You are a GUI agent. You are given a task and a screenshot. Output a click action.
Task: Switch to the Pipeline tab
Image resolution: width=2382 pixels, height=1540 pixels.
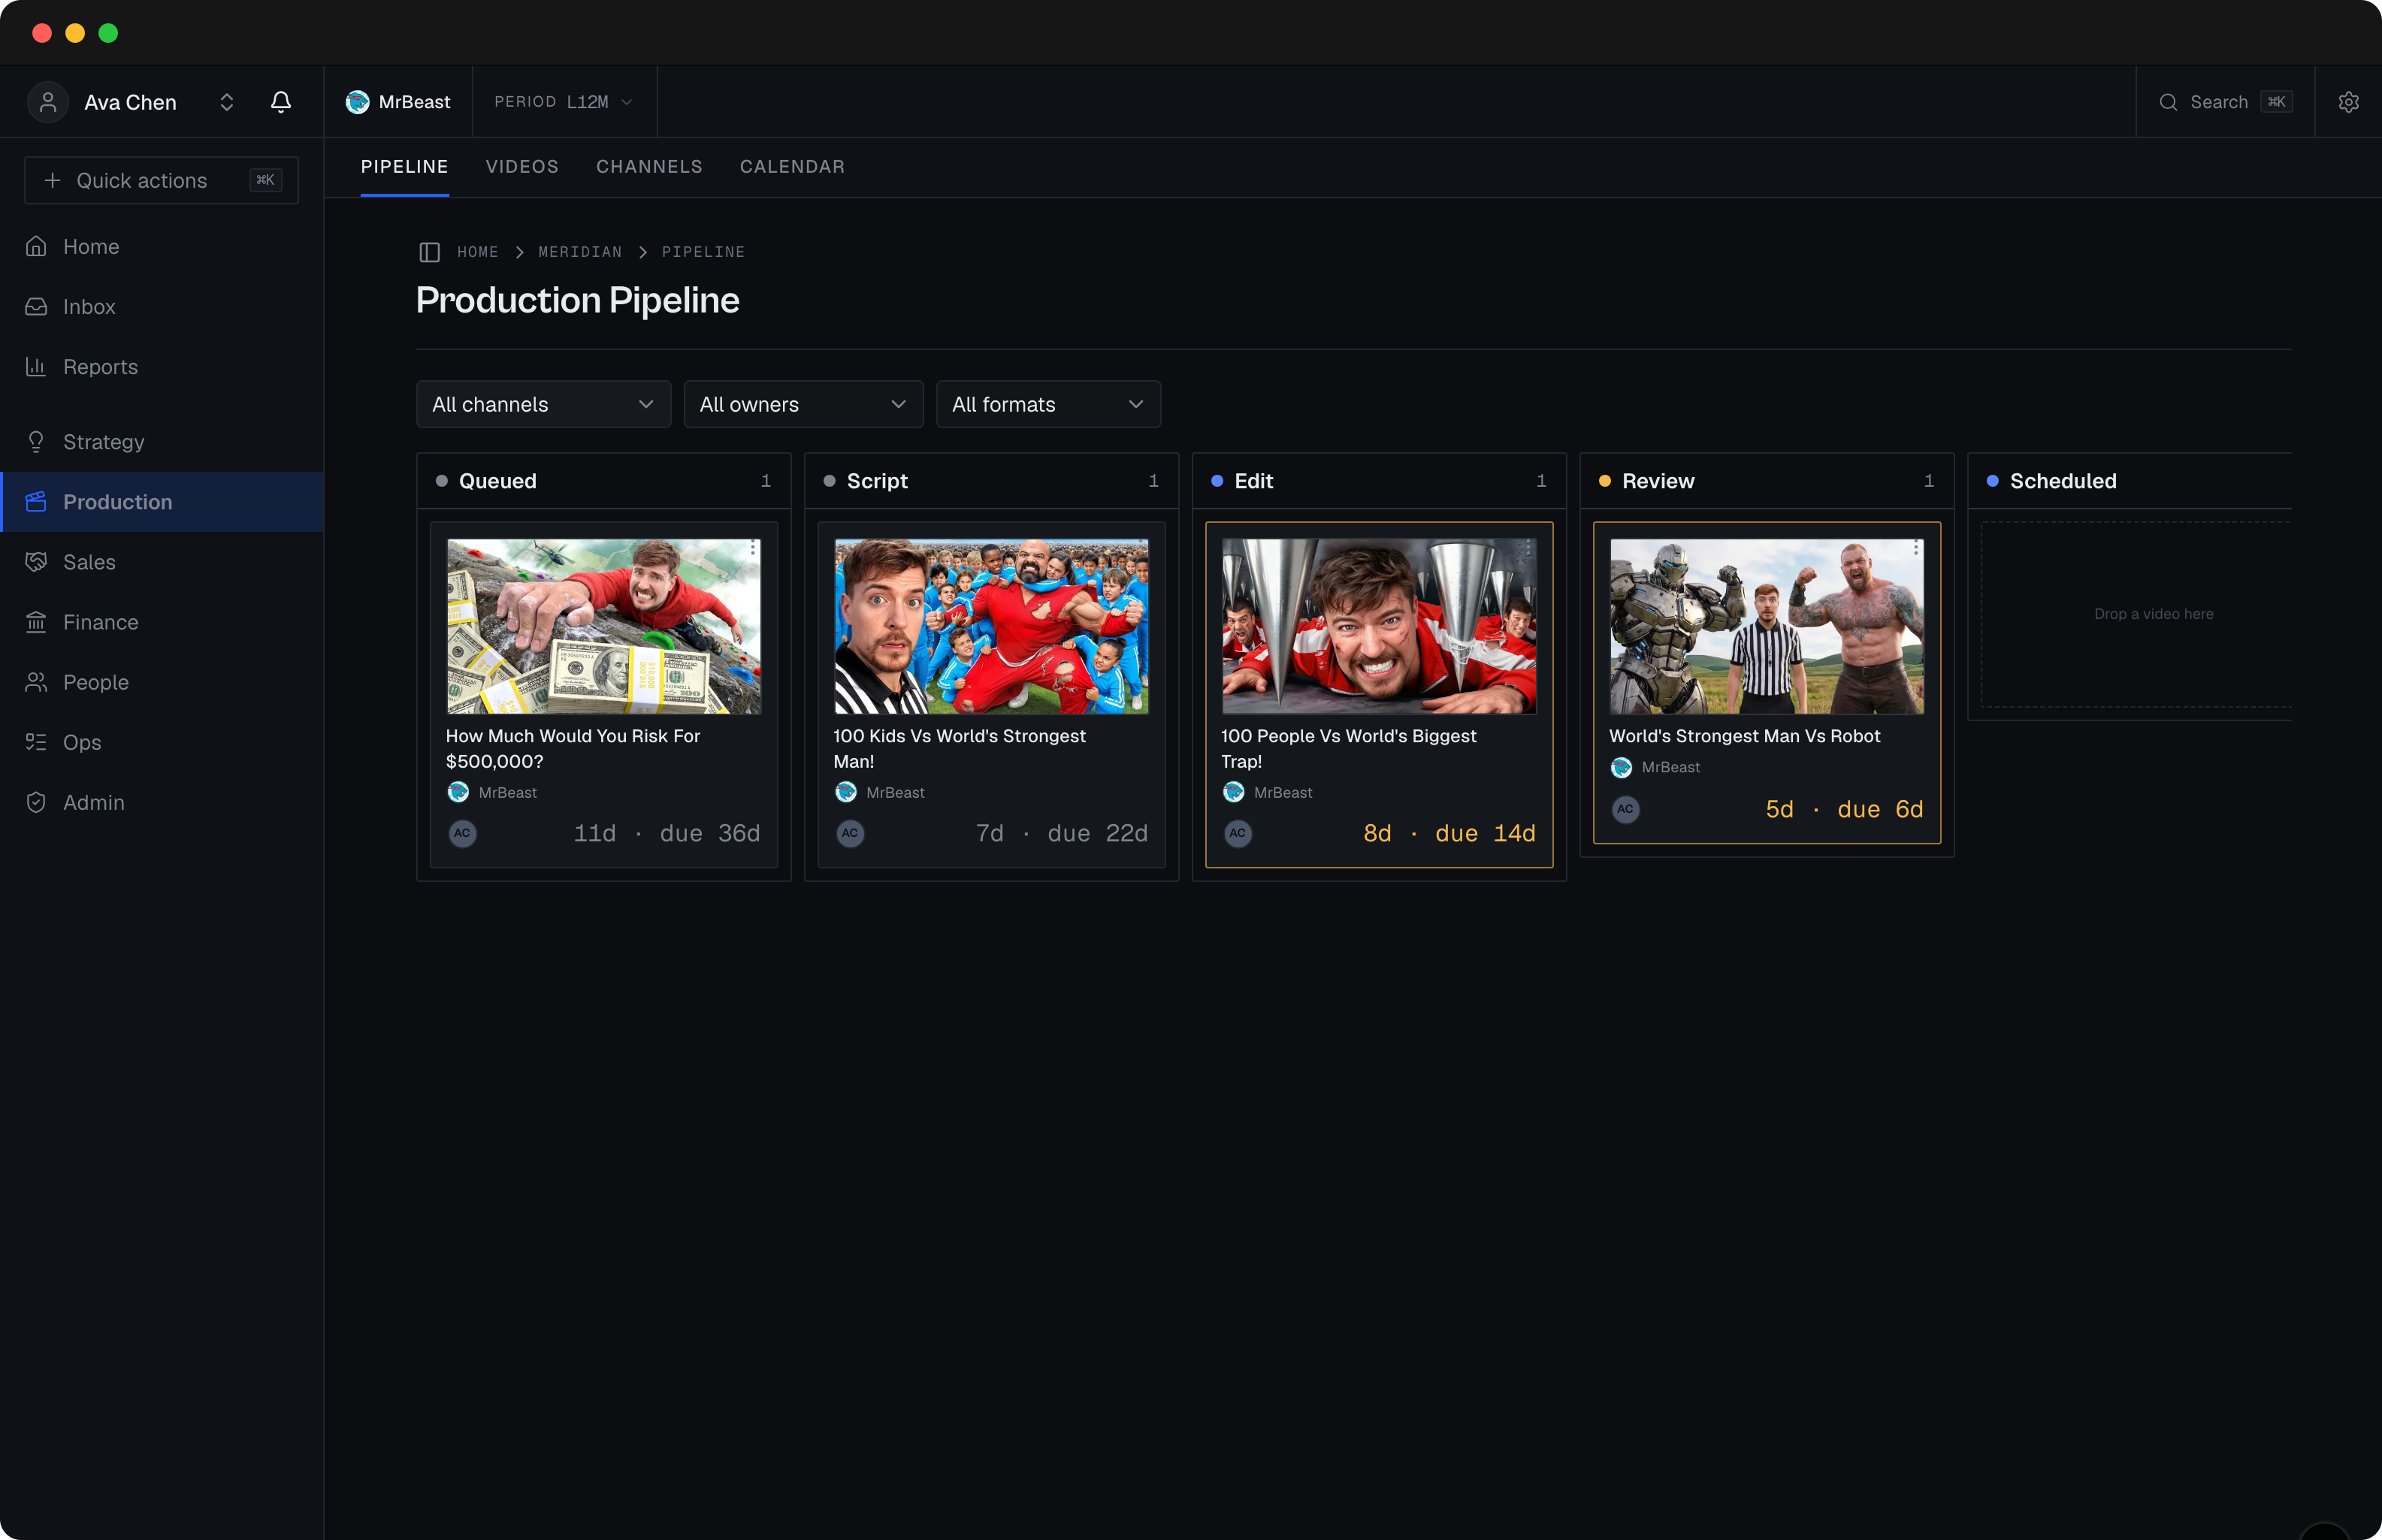[404, 167]
